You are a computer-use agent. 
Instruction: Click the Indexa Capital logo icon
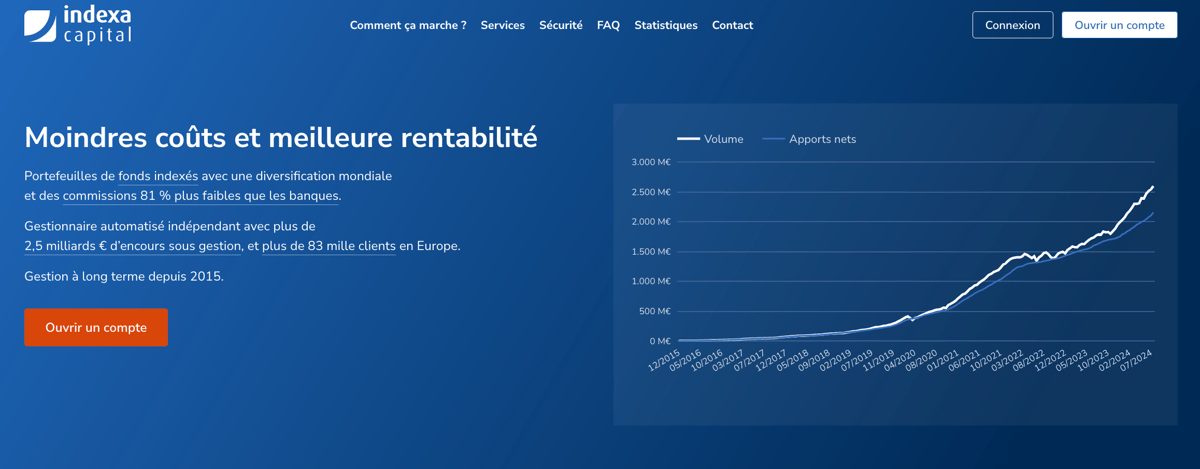[x=40, y=26]
